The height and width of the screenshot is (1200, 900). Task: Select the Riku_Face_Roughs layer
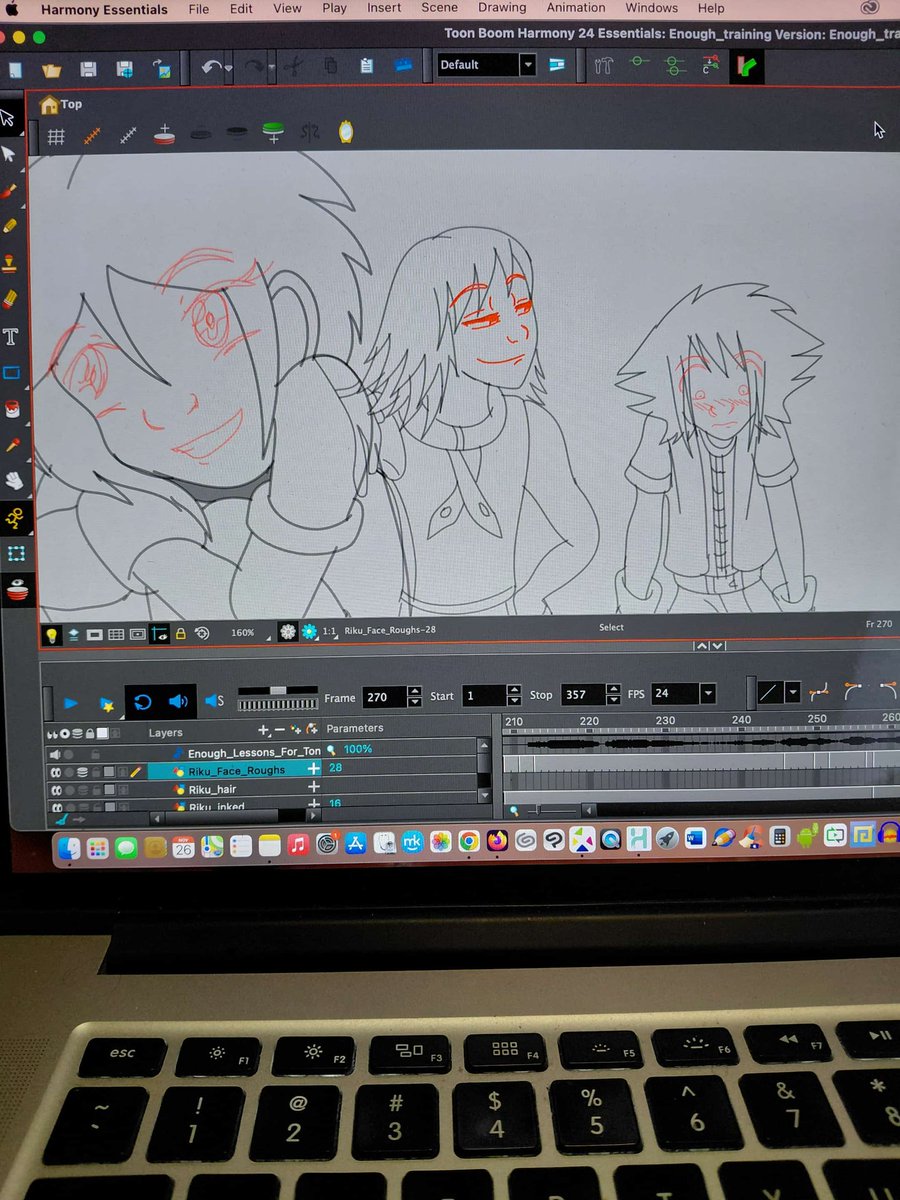pos(236,770)
